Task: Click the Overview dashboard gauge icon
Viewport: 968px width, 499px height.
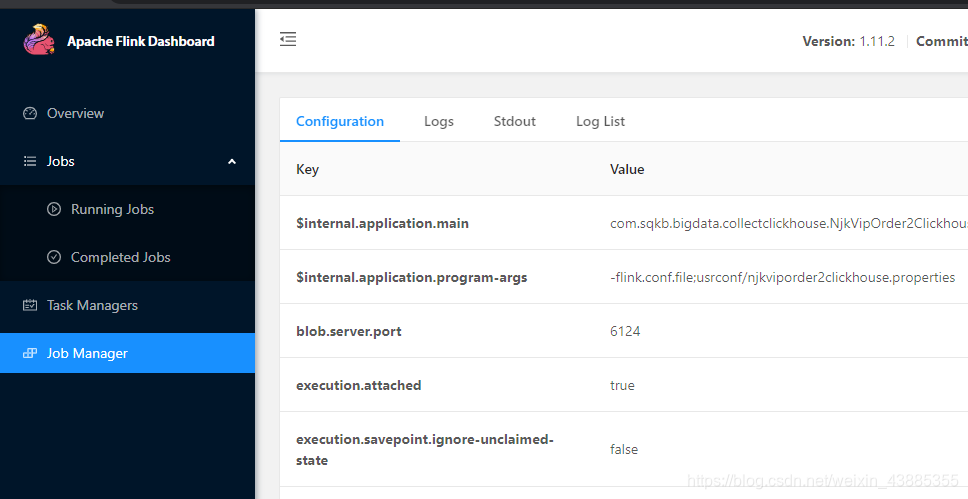Action: tap(30, 113)
